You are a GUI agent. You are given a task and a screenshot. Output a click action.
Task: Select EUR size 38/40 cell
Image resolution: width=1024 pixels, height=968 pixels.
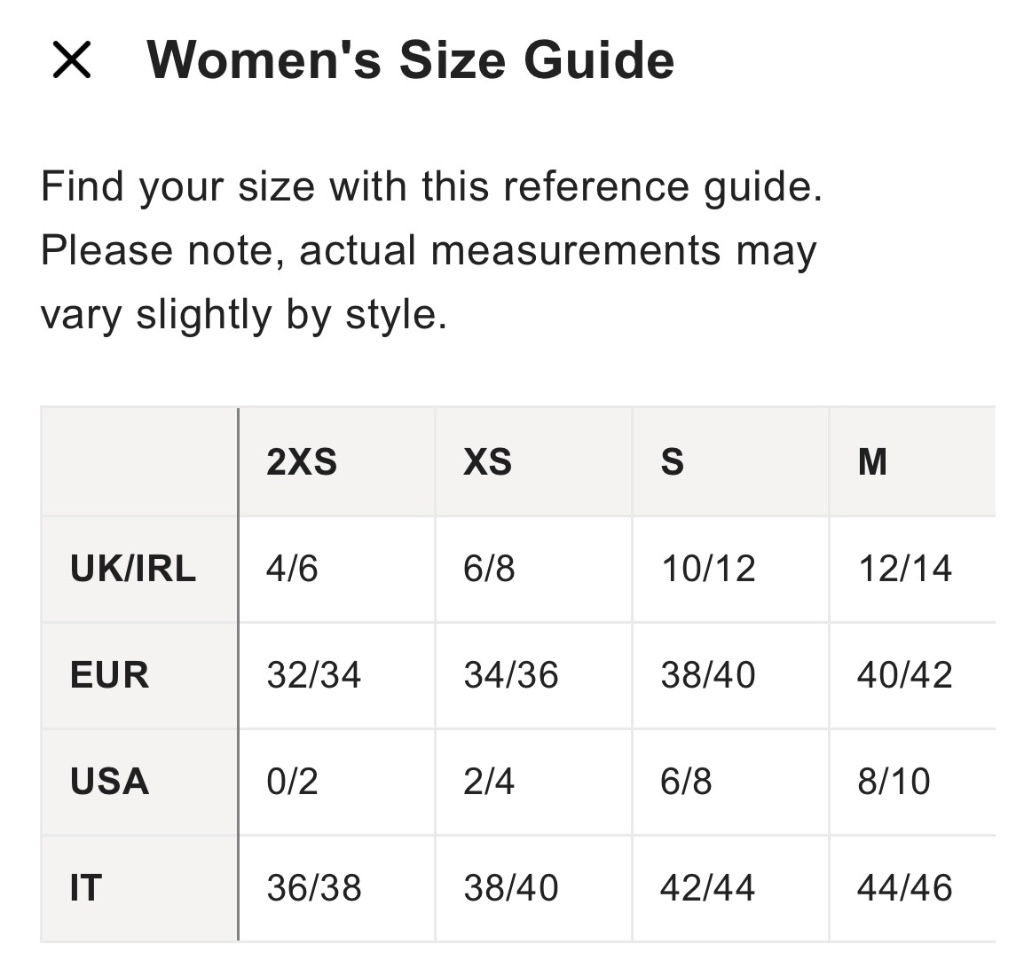click(x=708, y=675)
